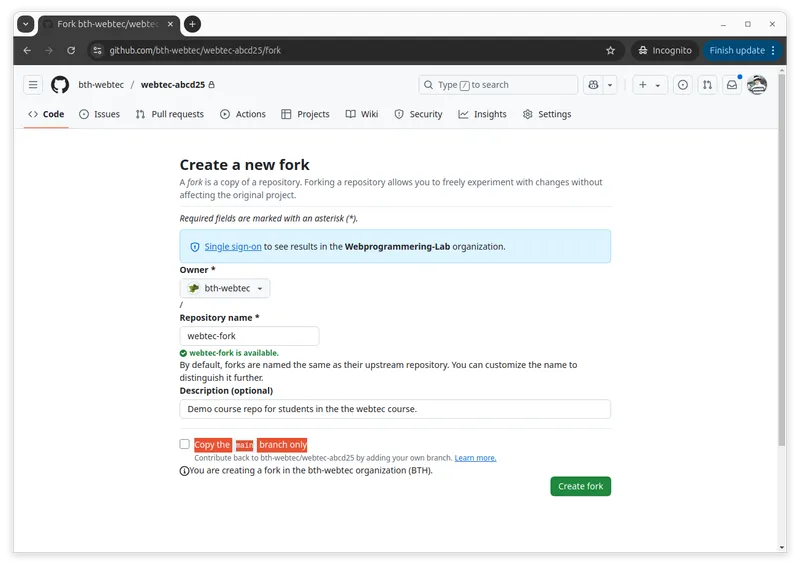Click the Description text field
The width and height of the screenshot is (800, 568).
point(395,409)
